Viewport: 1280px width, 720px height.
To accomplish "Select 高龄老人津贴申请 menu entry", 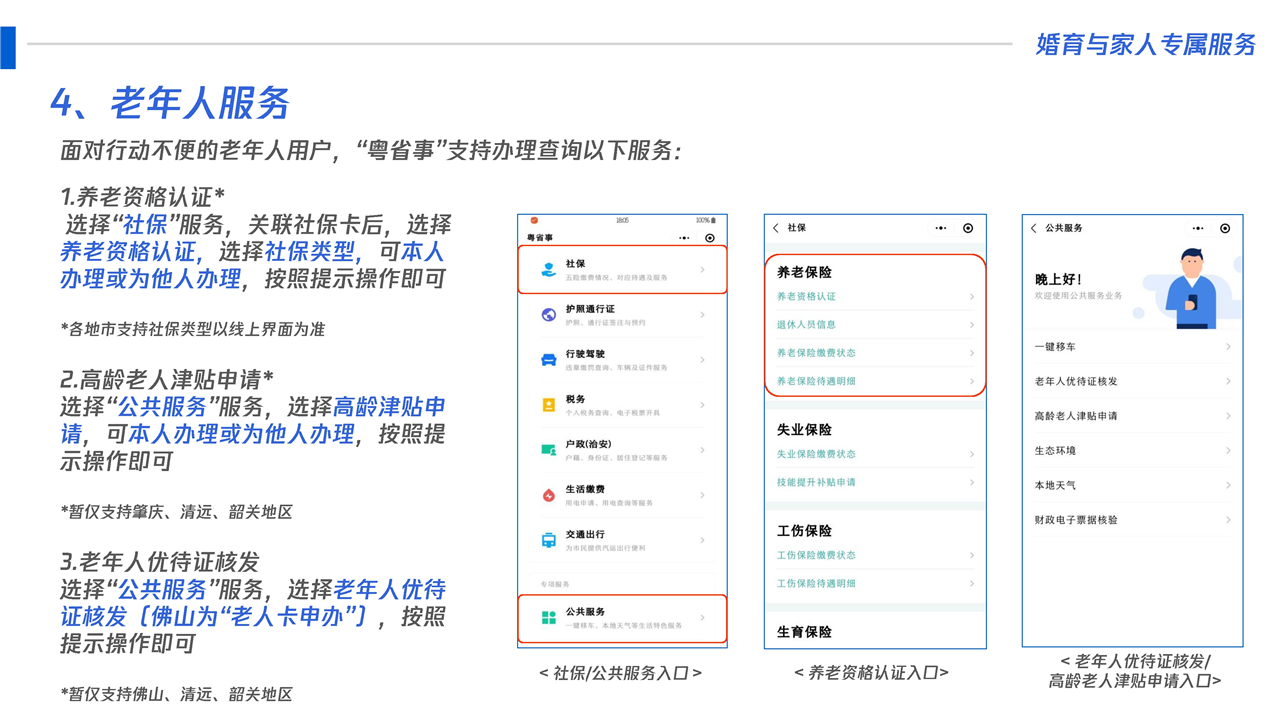I will [x=1076, y=416].
